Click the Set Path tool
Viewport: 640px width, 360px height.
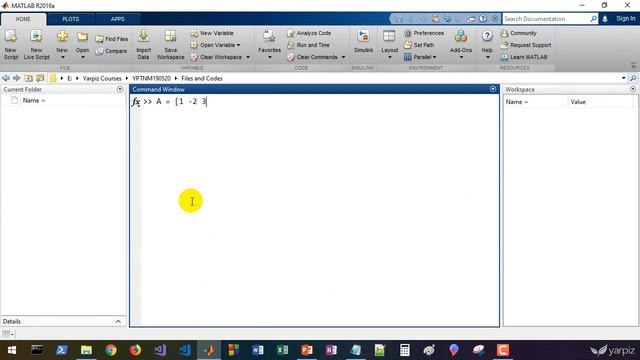(419, 45)
